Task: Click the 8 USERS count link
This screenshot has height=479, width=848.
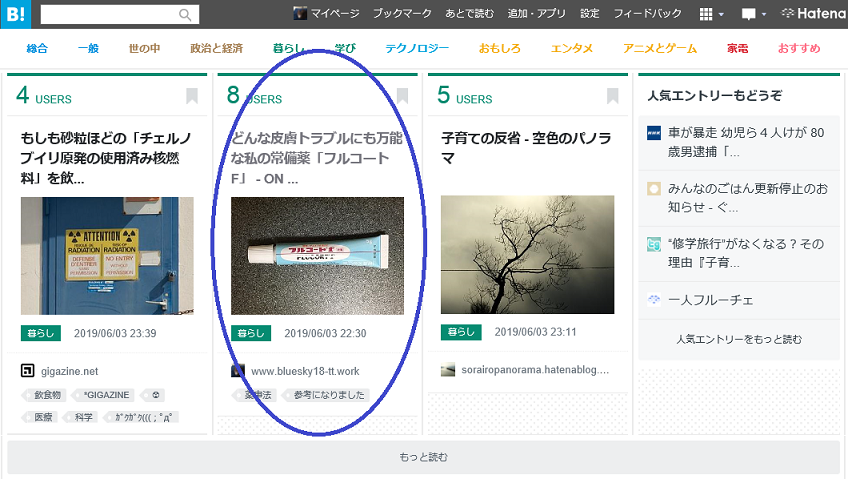Action: click(254, 96)
